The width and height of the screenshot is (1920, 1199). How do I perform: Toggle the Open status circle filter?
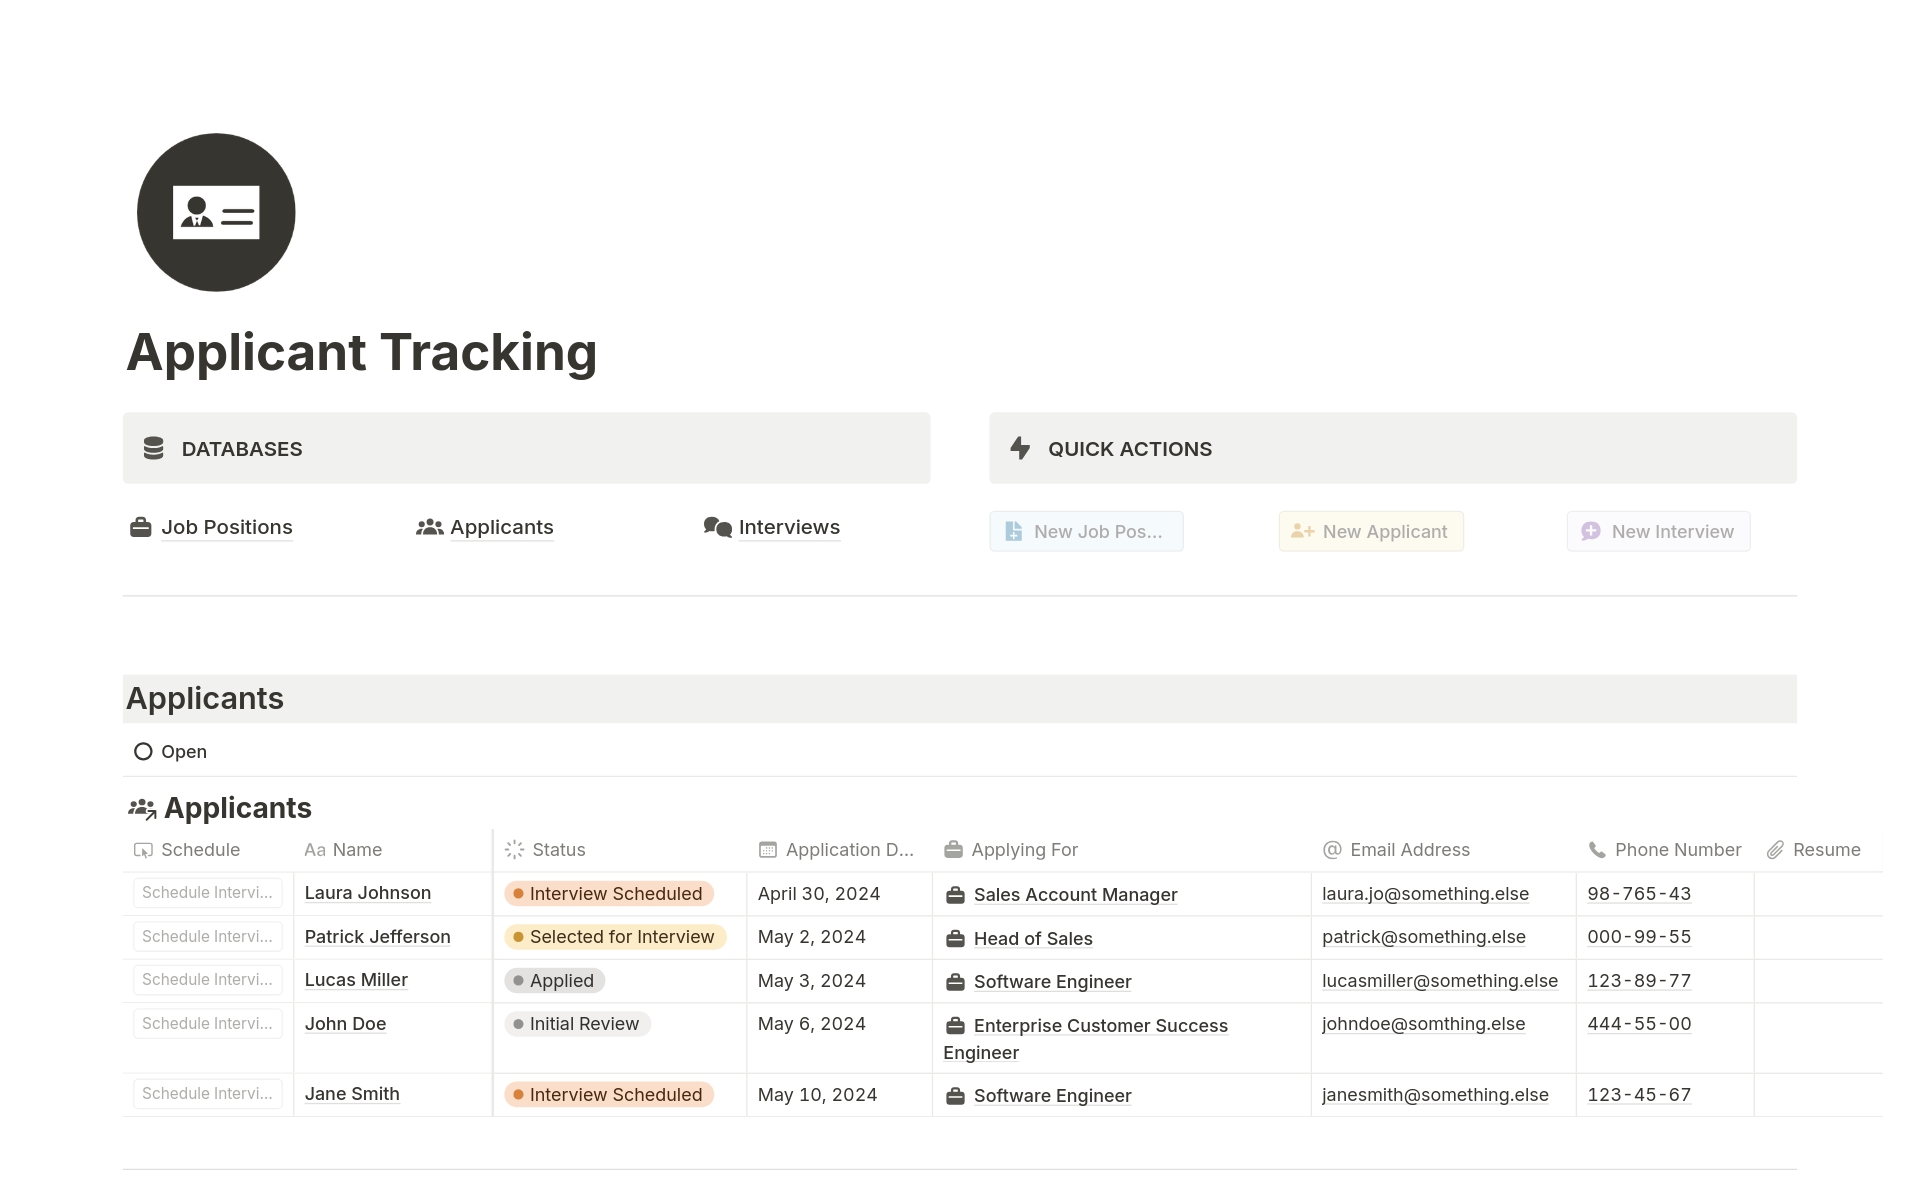[x=141, y=750]
